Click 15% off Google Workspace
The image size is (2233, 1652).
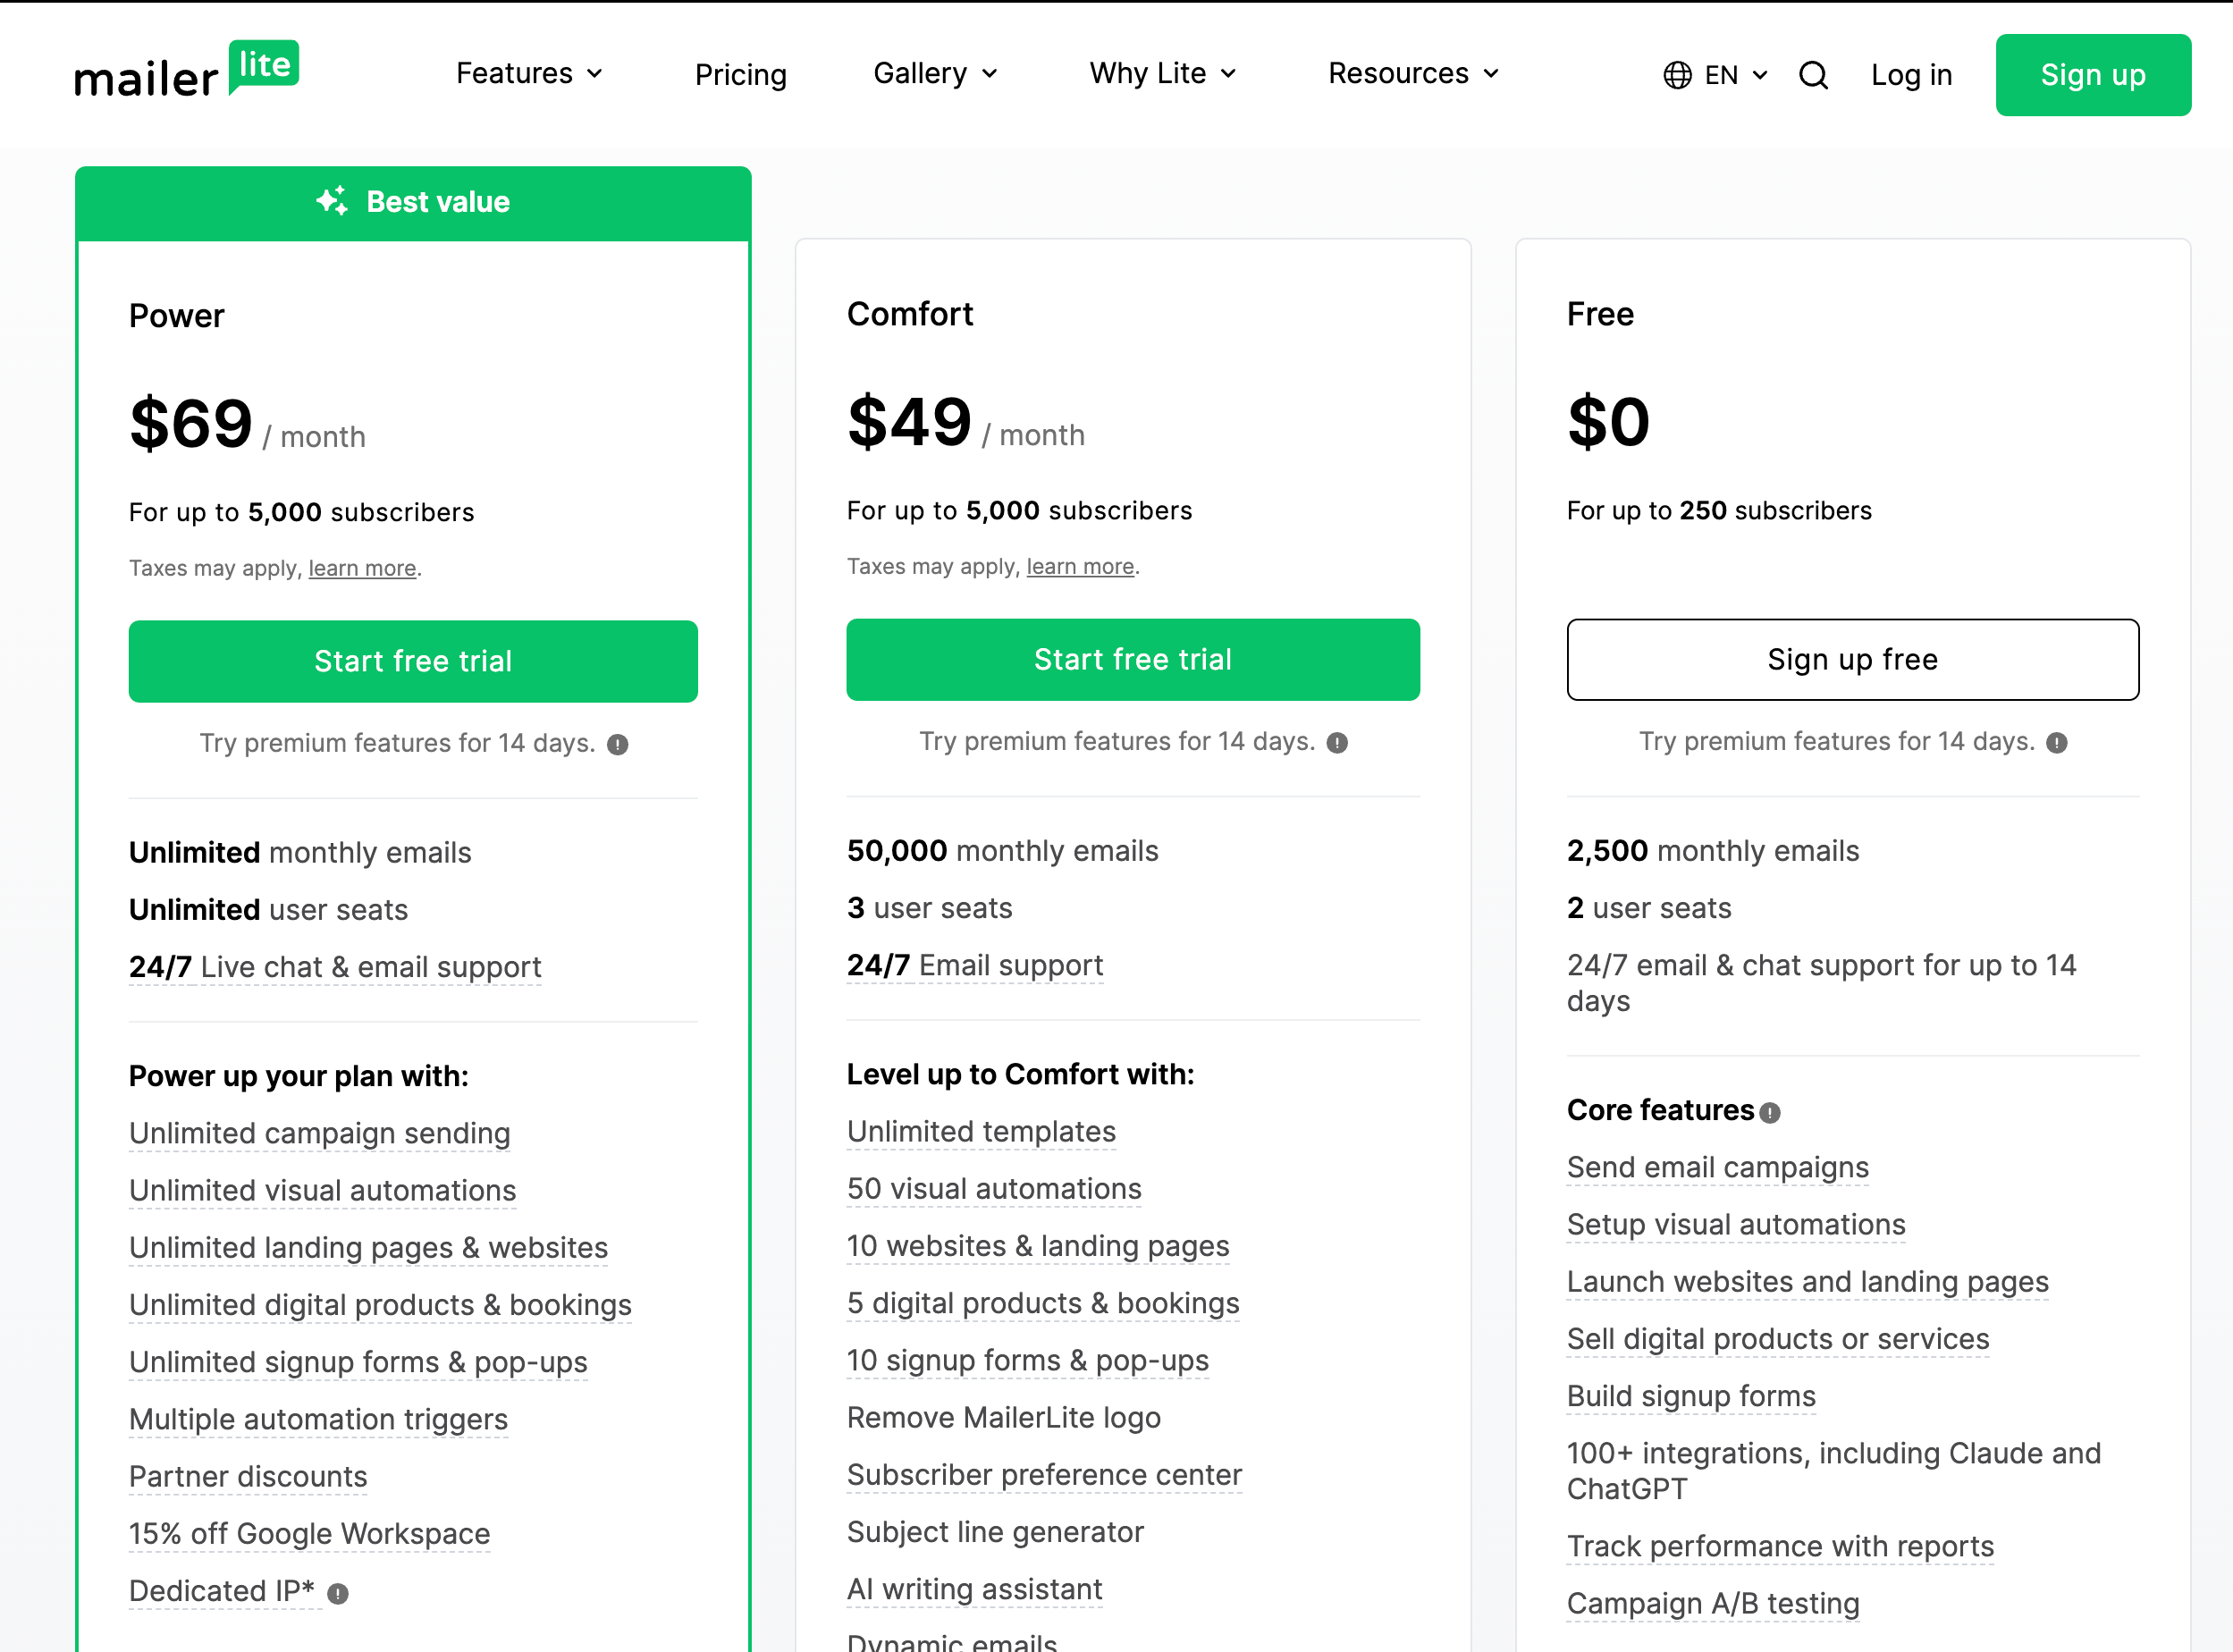click(x=310, y=1533)
